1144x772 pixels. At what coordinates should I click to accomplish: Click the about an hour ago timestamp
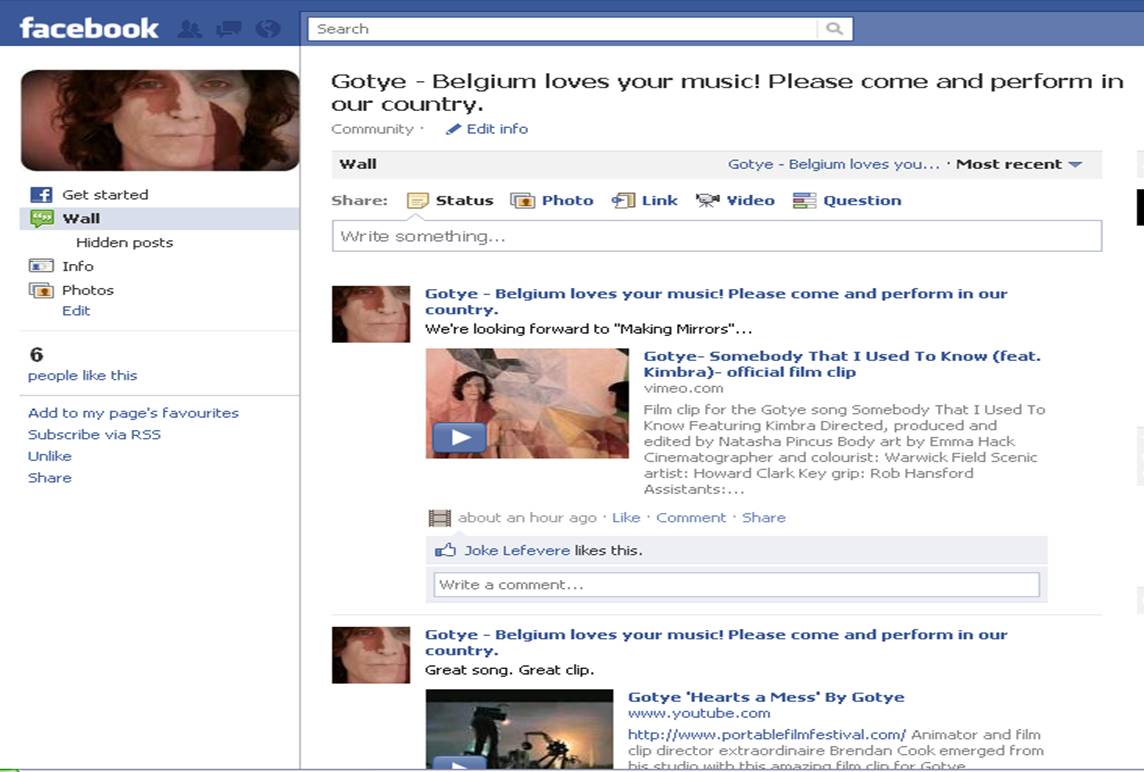click(527, 517)
